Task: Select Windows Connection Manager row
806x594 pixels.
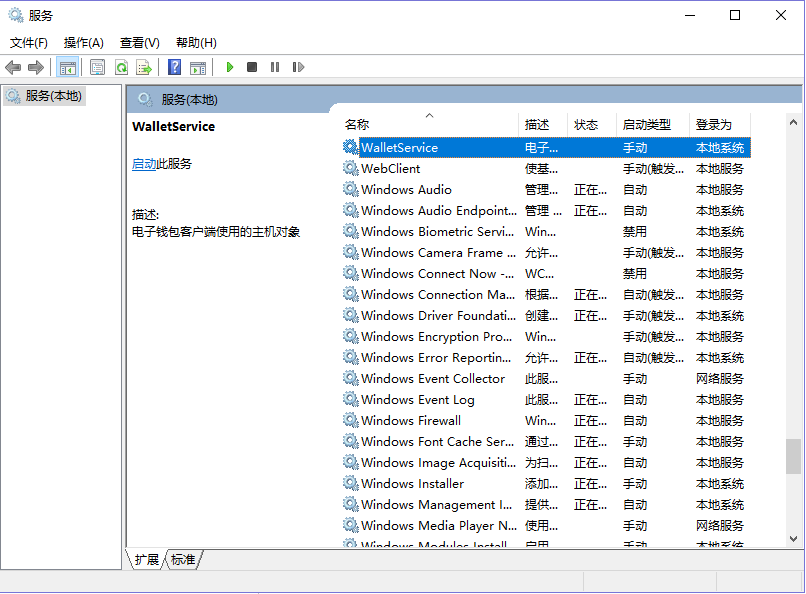Action: 546,295
